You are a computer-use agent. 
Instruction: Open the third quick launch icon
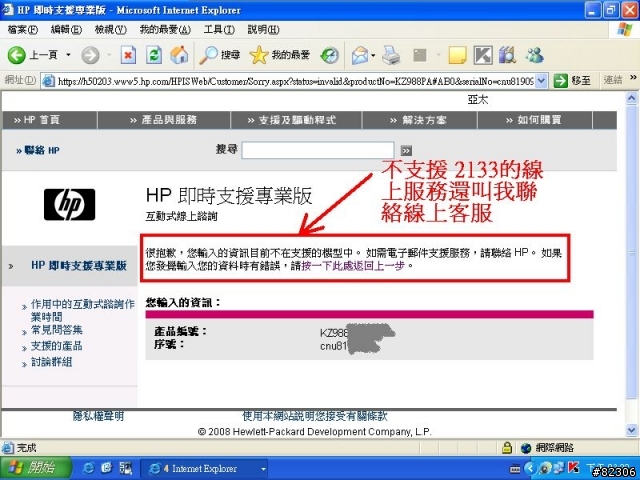pos(125,468)
